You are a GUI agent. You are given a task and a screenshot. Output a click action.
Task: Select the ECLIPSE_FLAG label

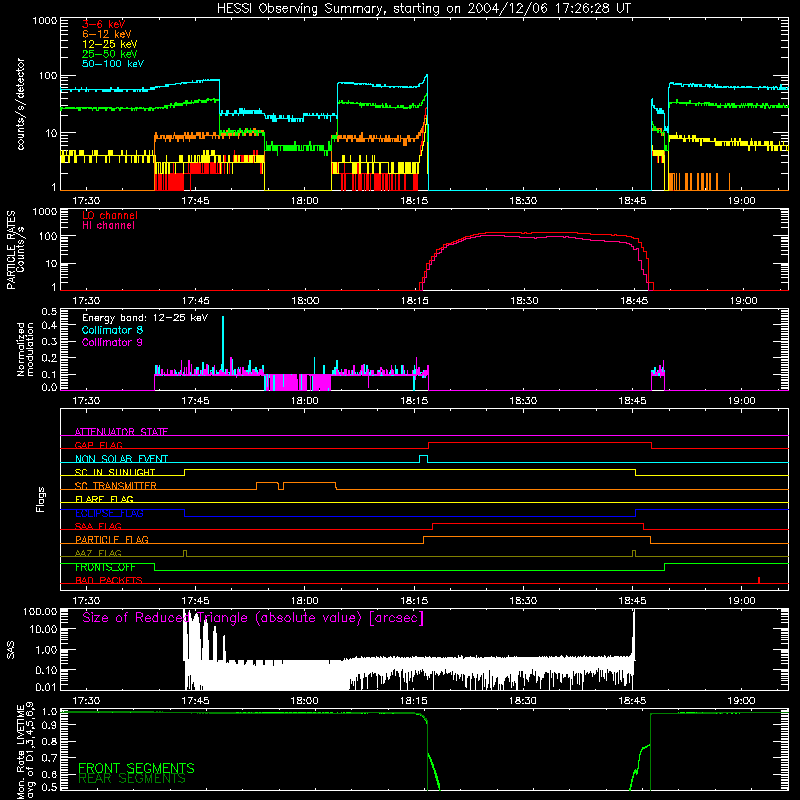point(109,513)
